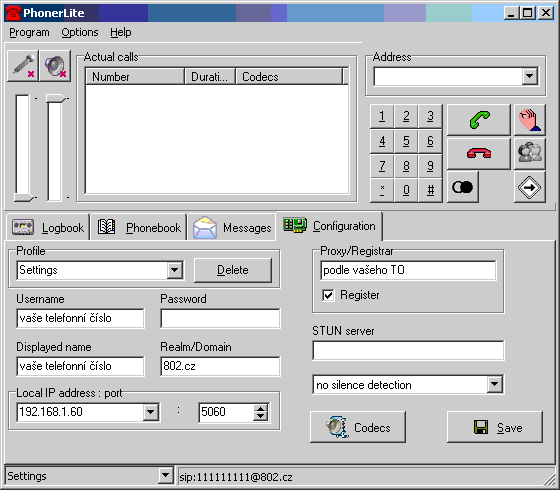
Task: Switch to the Messages tab
Action: coord(232,227)
